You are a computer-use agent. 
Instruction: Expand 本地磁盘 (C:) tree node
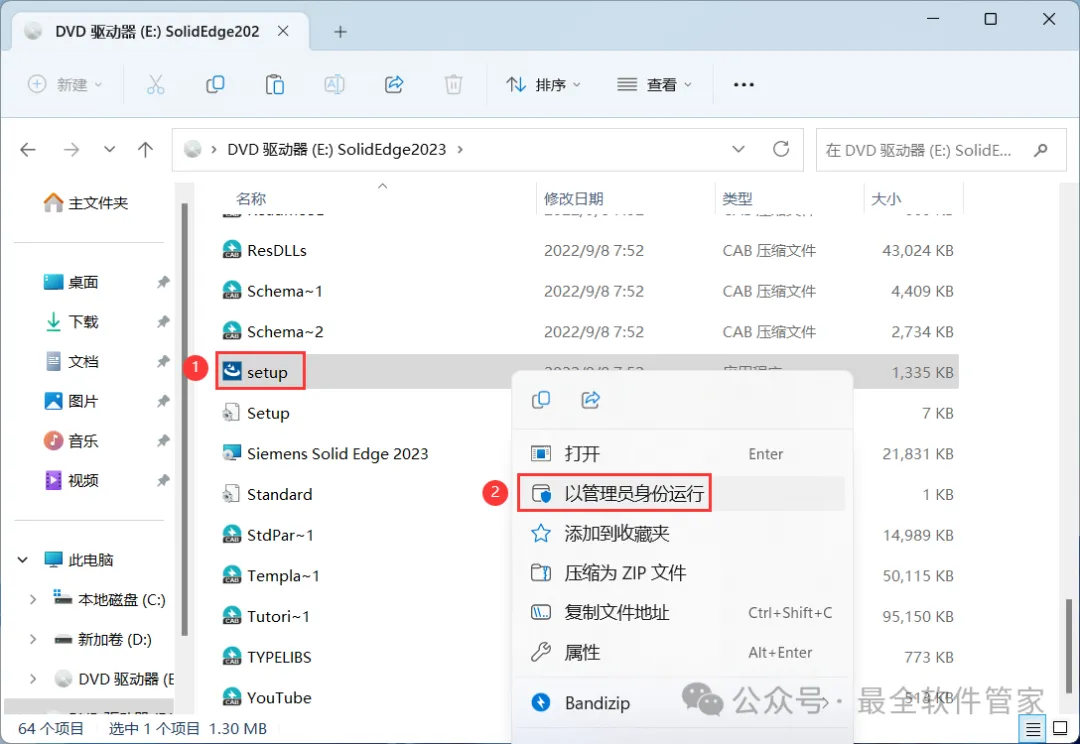coord(32,600)
